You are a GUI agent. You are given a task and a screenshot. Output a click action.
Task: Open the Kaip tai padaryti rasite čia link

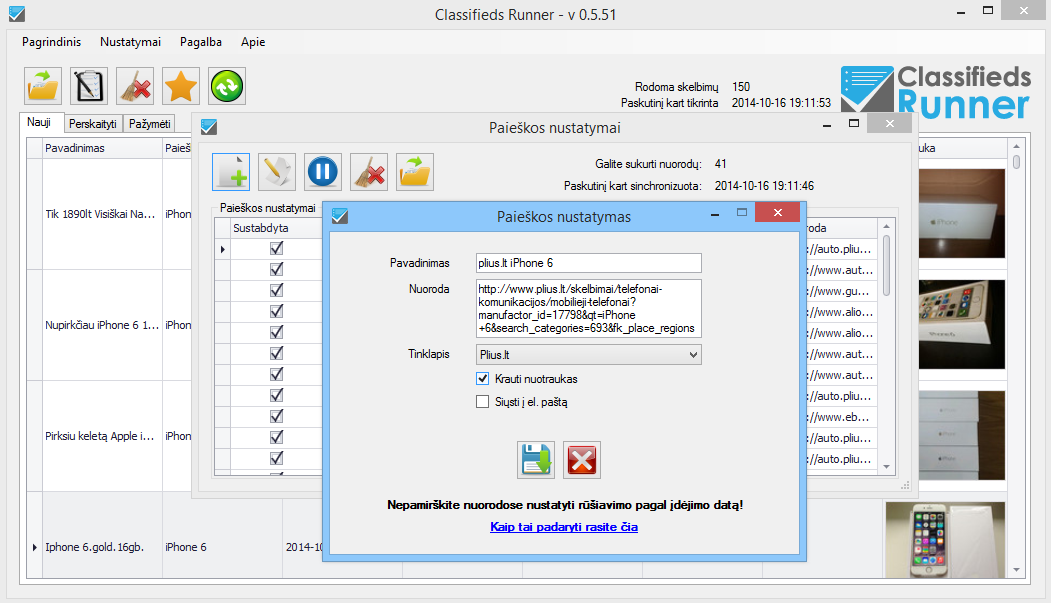pos(564,527)
